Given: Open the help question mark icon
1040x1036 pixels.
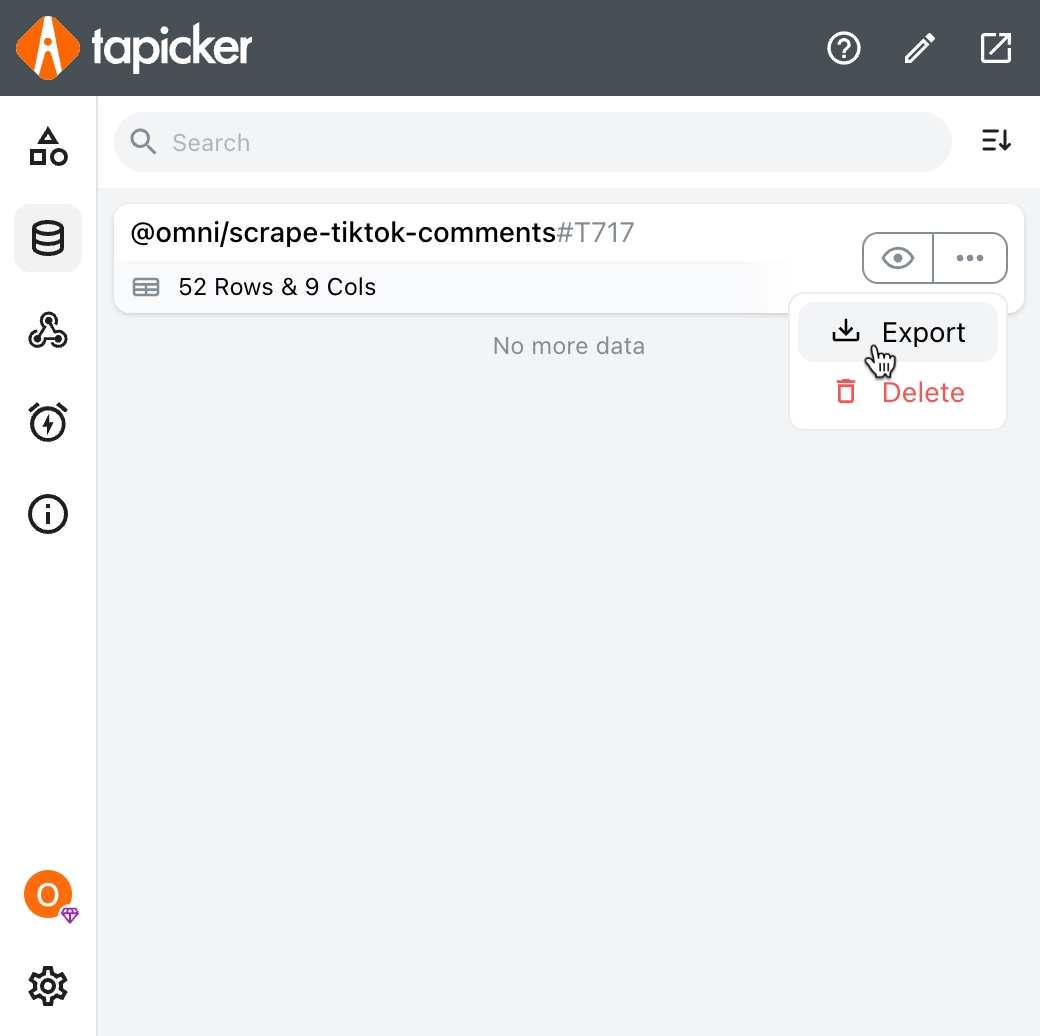Looking at the screenshot, I should point(844,48).
